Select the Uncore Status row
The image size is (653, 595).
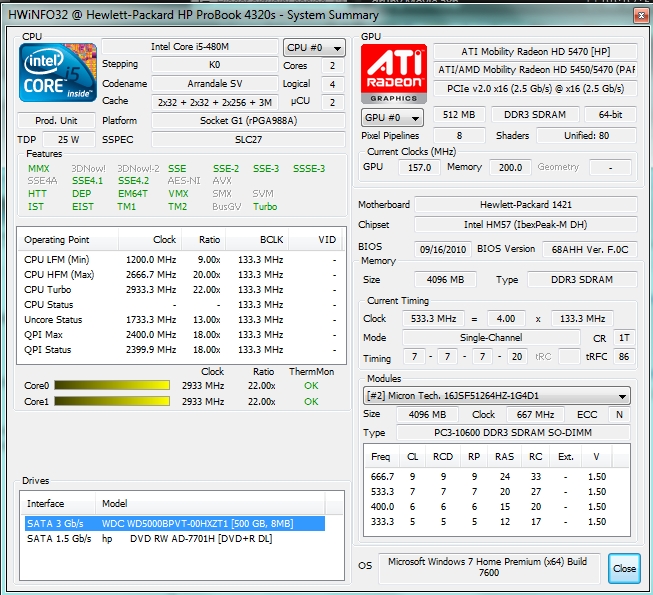click(x=181, y=320)
